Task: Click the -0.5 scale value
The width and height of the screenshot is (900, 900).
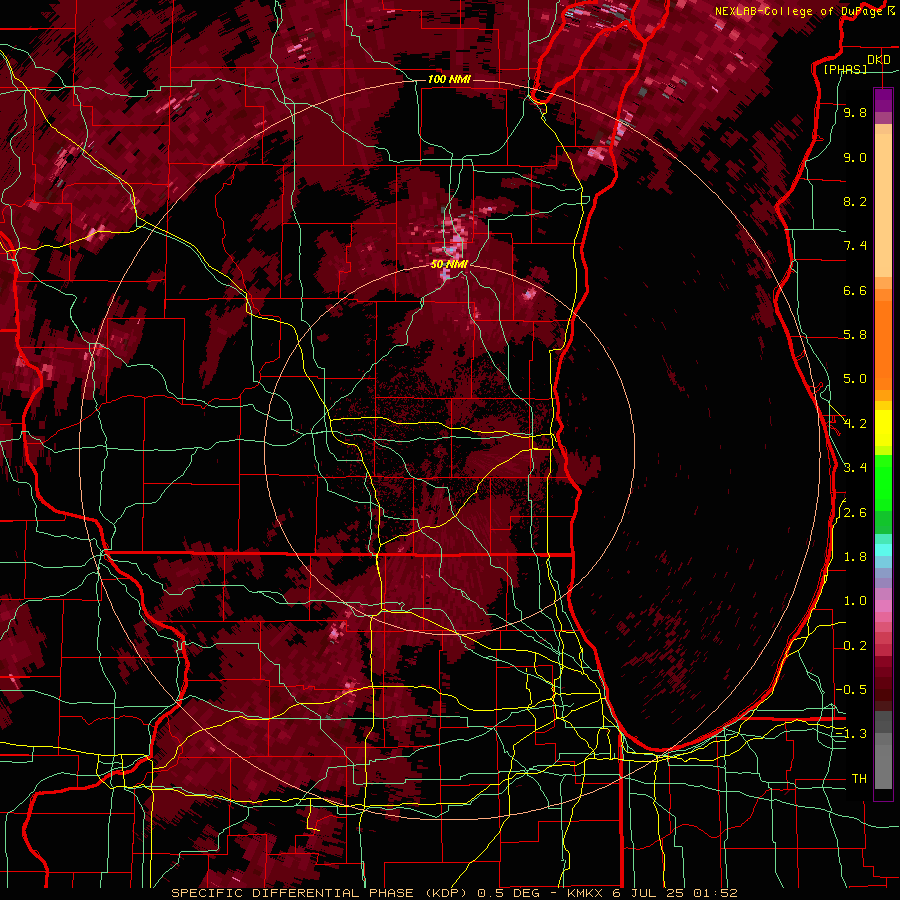Action: coord(851,690)
